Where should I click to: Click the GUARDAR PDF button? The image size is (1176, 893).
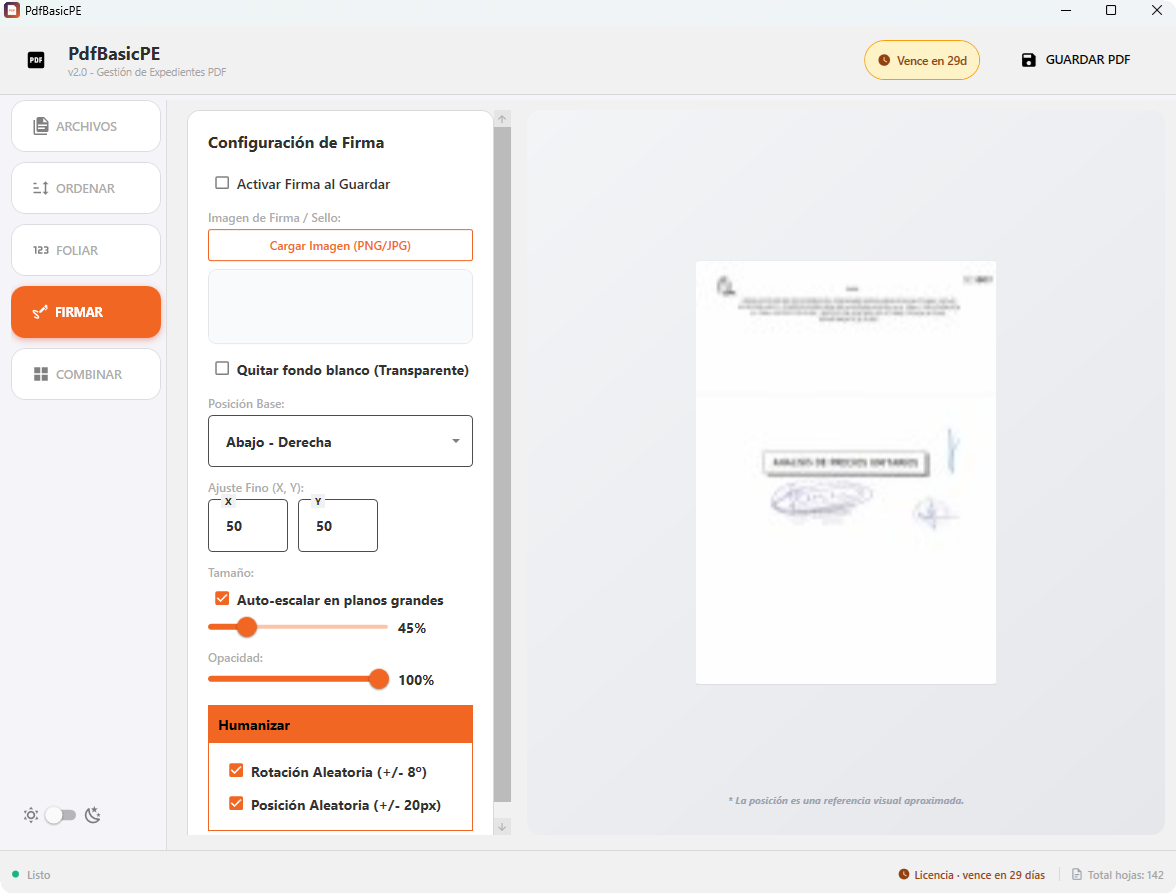pos(1076,60)
